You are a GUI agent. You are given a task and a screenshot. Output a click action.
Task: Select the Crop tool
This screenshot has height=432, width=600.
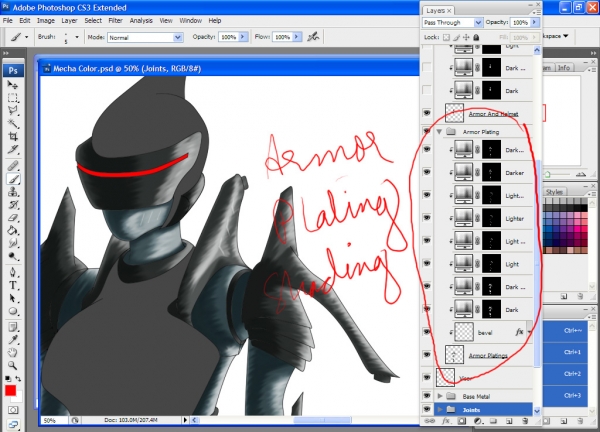(13, 136)
